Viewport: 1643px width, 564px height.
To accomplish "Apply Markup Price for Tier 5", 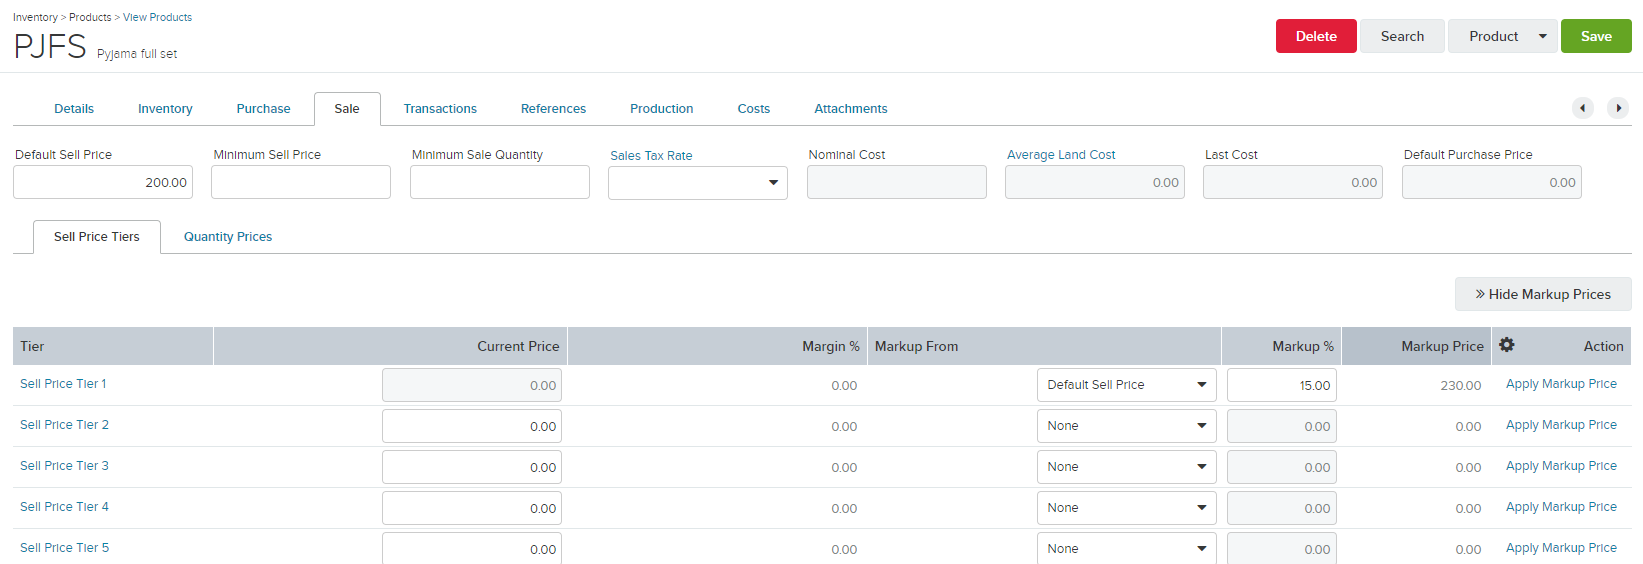I will click(1561, 548).
